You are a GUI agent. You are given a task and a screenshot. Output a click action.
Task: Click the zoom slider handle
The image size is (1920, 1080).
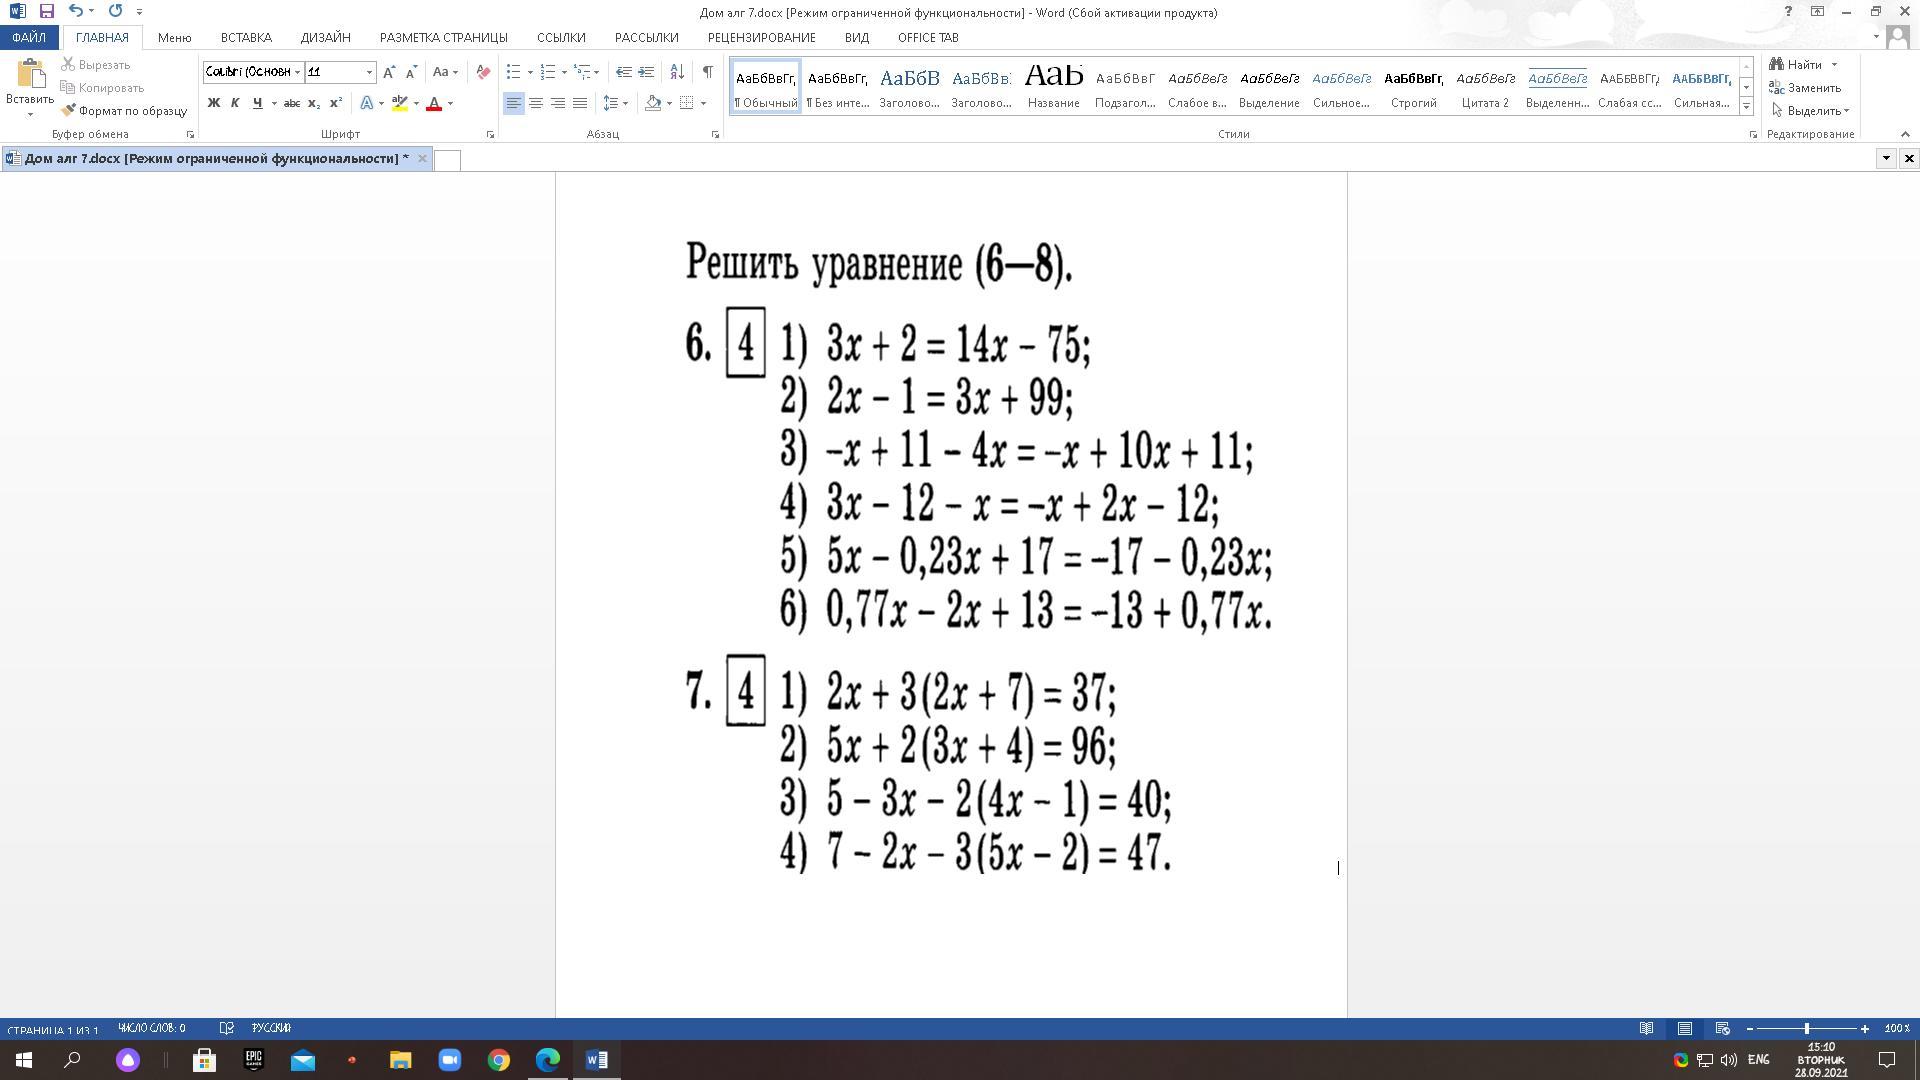coord(1806,1029)
